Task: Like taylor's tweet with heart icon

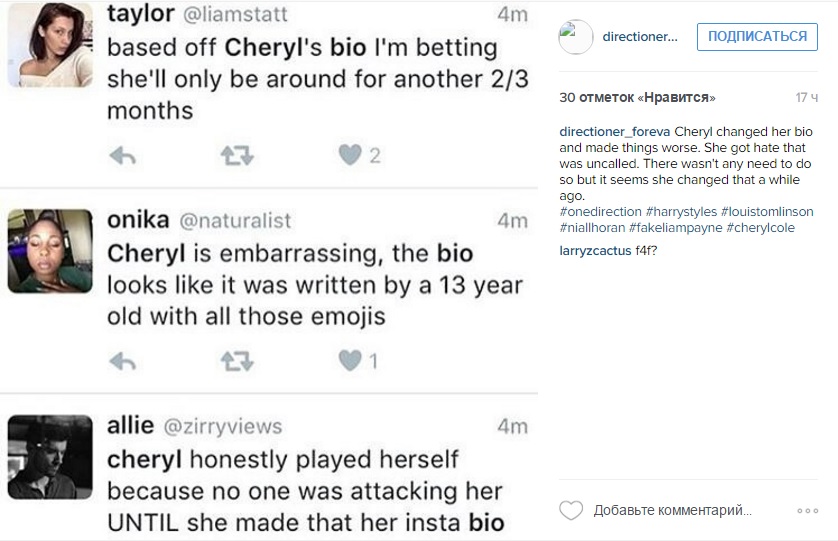Action: (x=349, y=155)
